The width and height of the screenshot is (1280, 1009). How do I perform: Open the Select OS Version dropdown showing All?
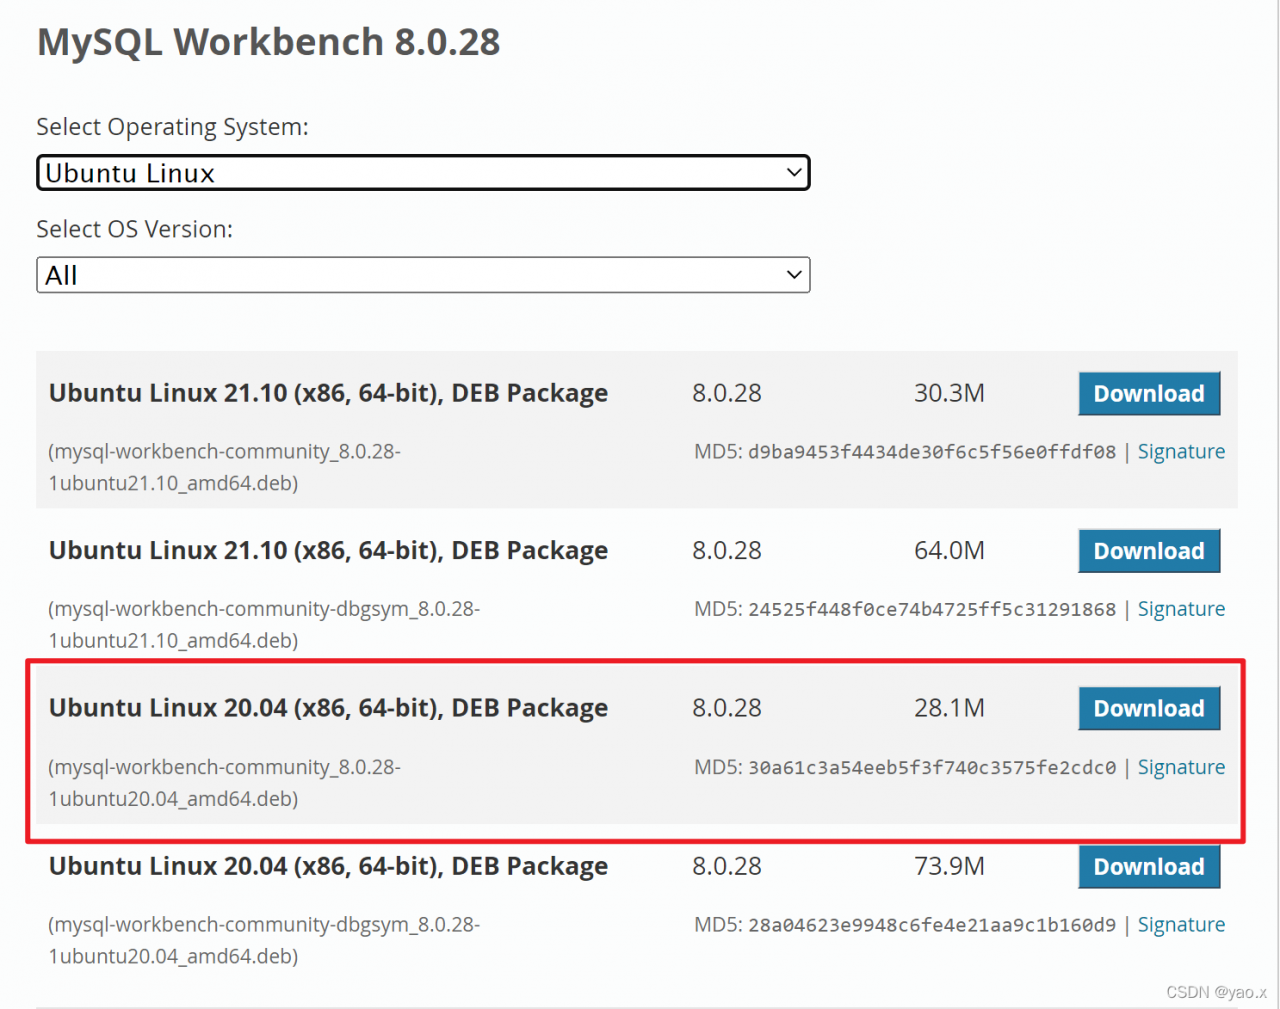coord(423,275)
